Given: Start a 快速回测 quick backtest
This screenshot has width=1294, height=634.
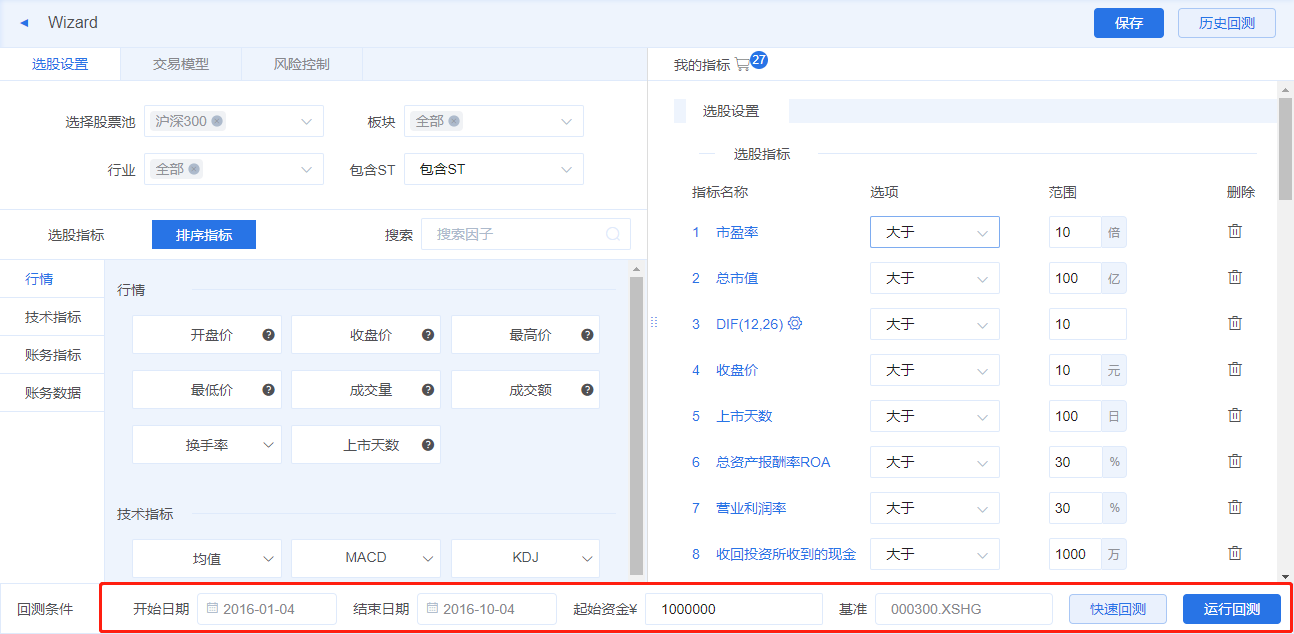Looking at the screenshot, I should [1117, 608].
